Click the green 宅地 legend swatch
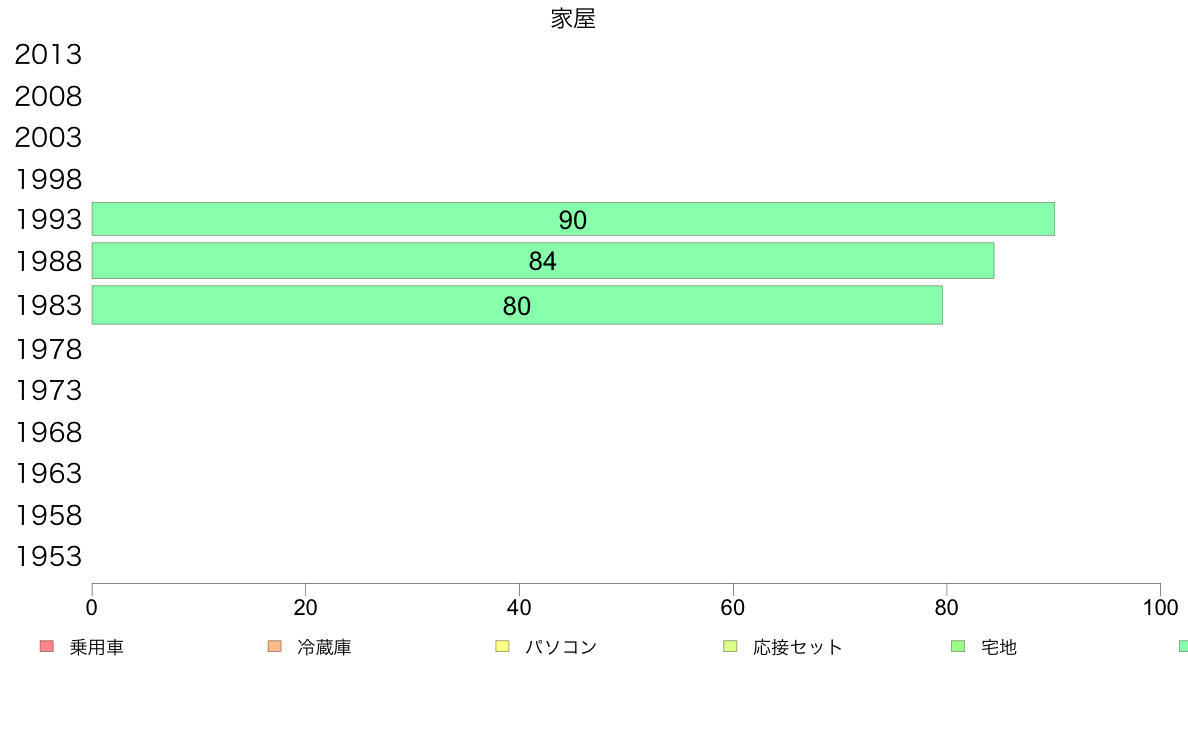Image resolution: width=1188 pixels, height=736 pixels. point(958,647)
